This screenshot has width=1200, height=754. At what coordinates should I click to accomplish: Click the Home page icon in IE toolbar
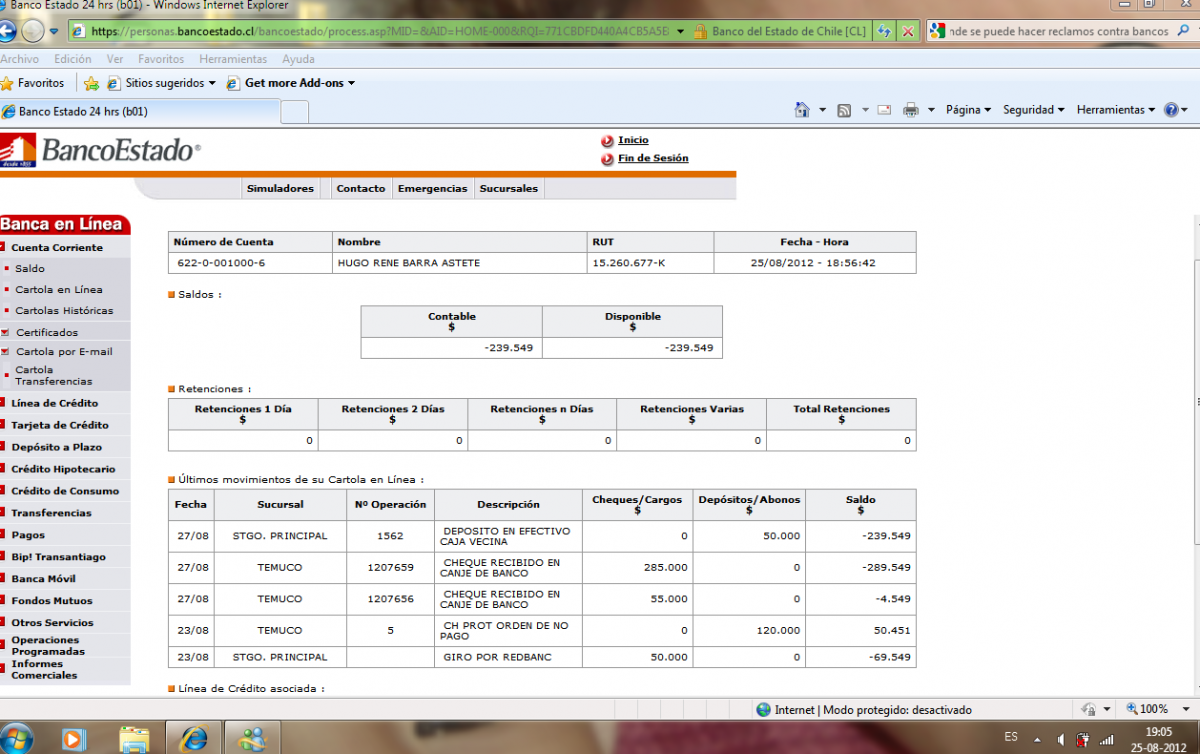[x=802, y=110]
